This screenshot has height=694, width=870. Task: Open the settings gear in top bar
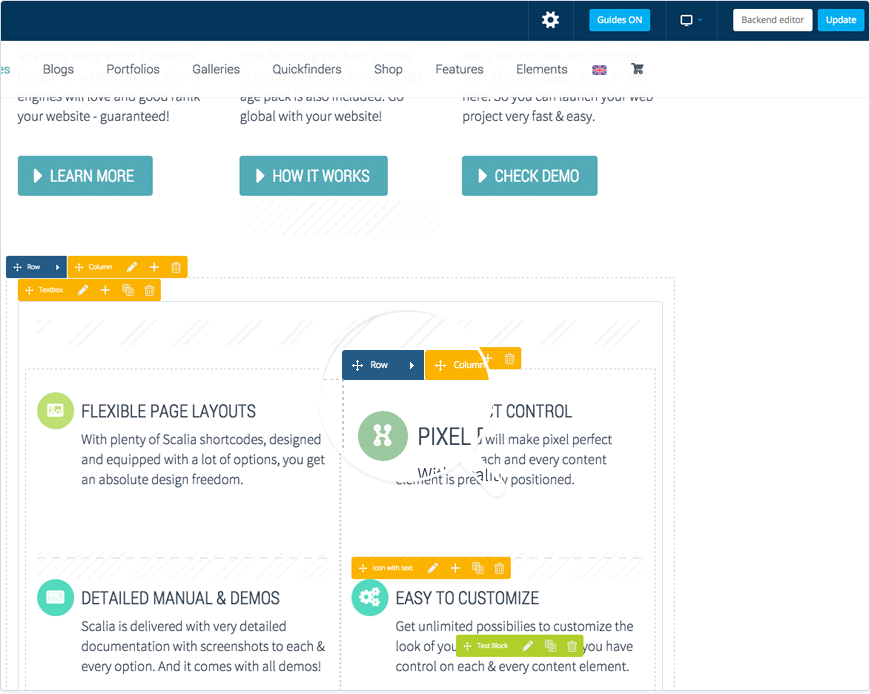[550, 20]
